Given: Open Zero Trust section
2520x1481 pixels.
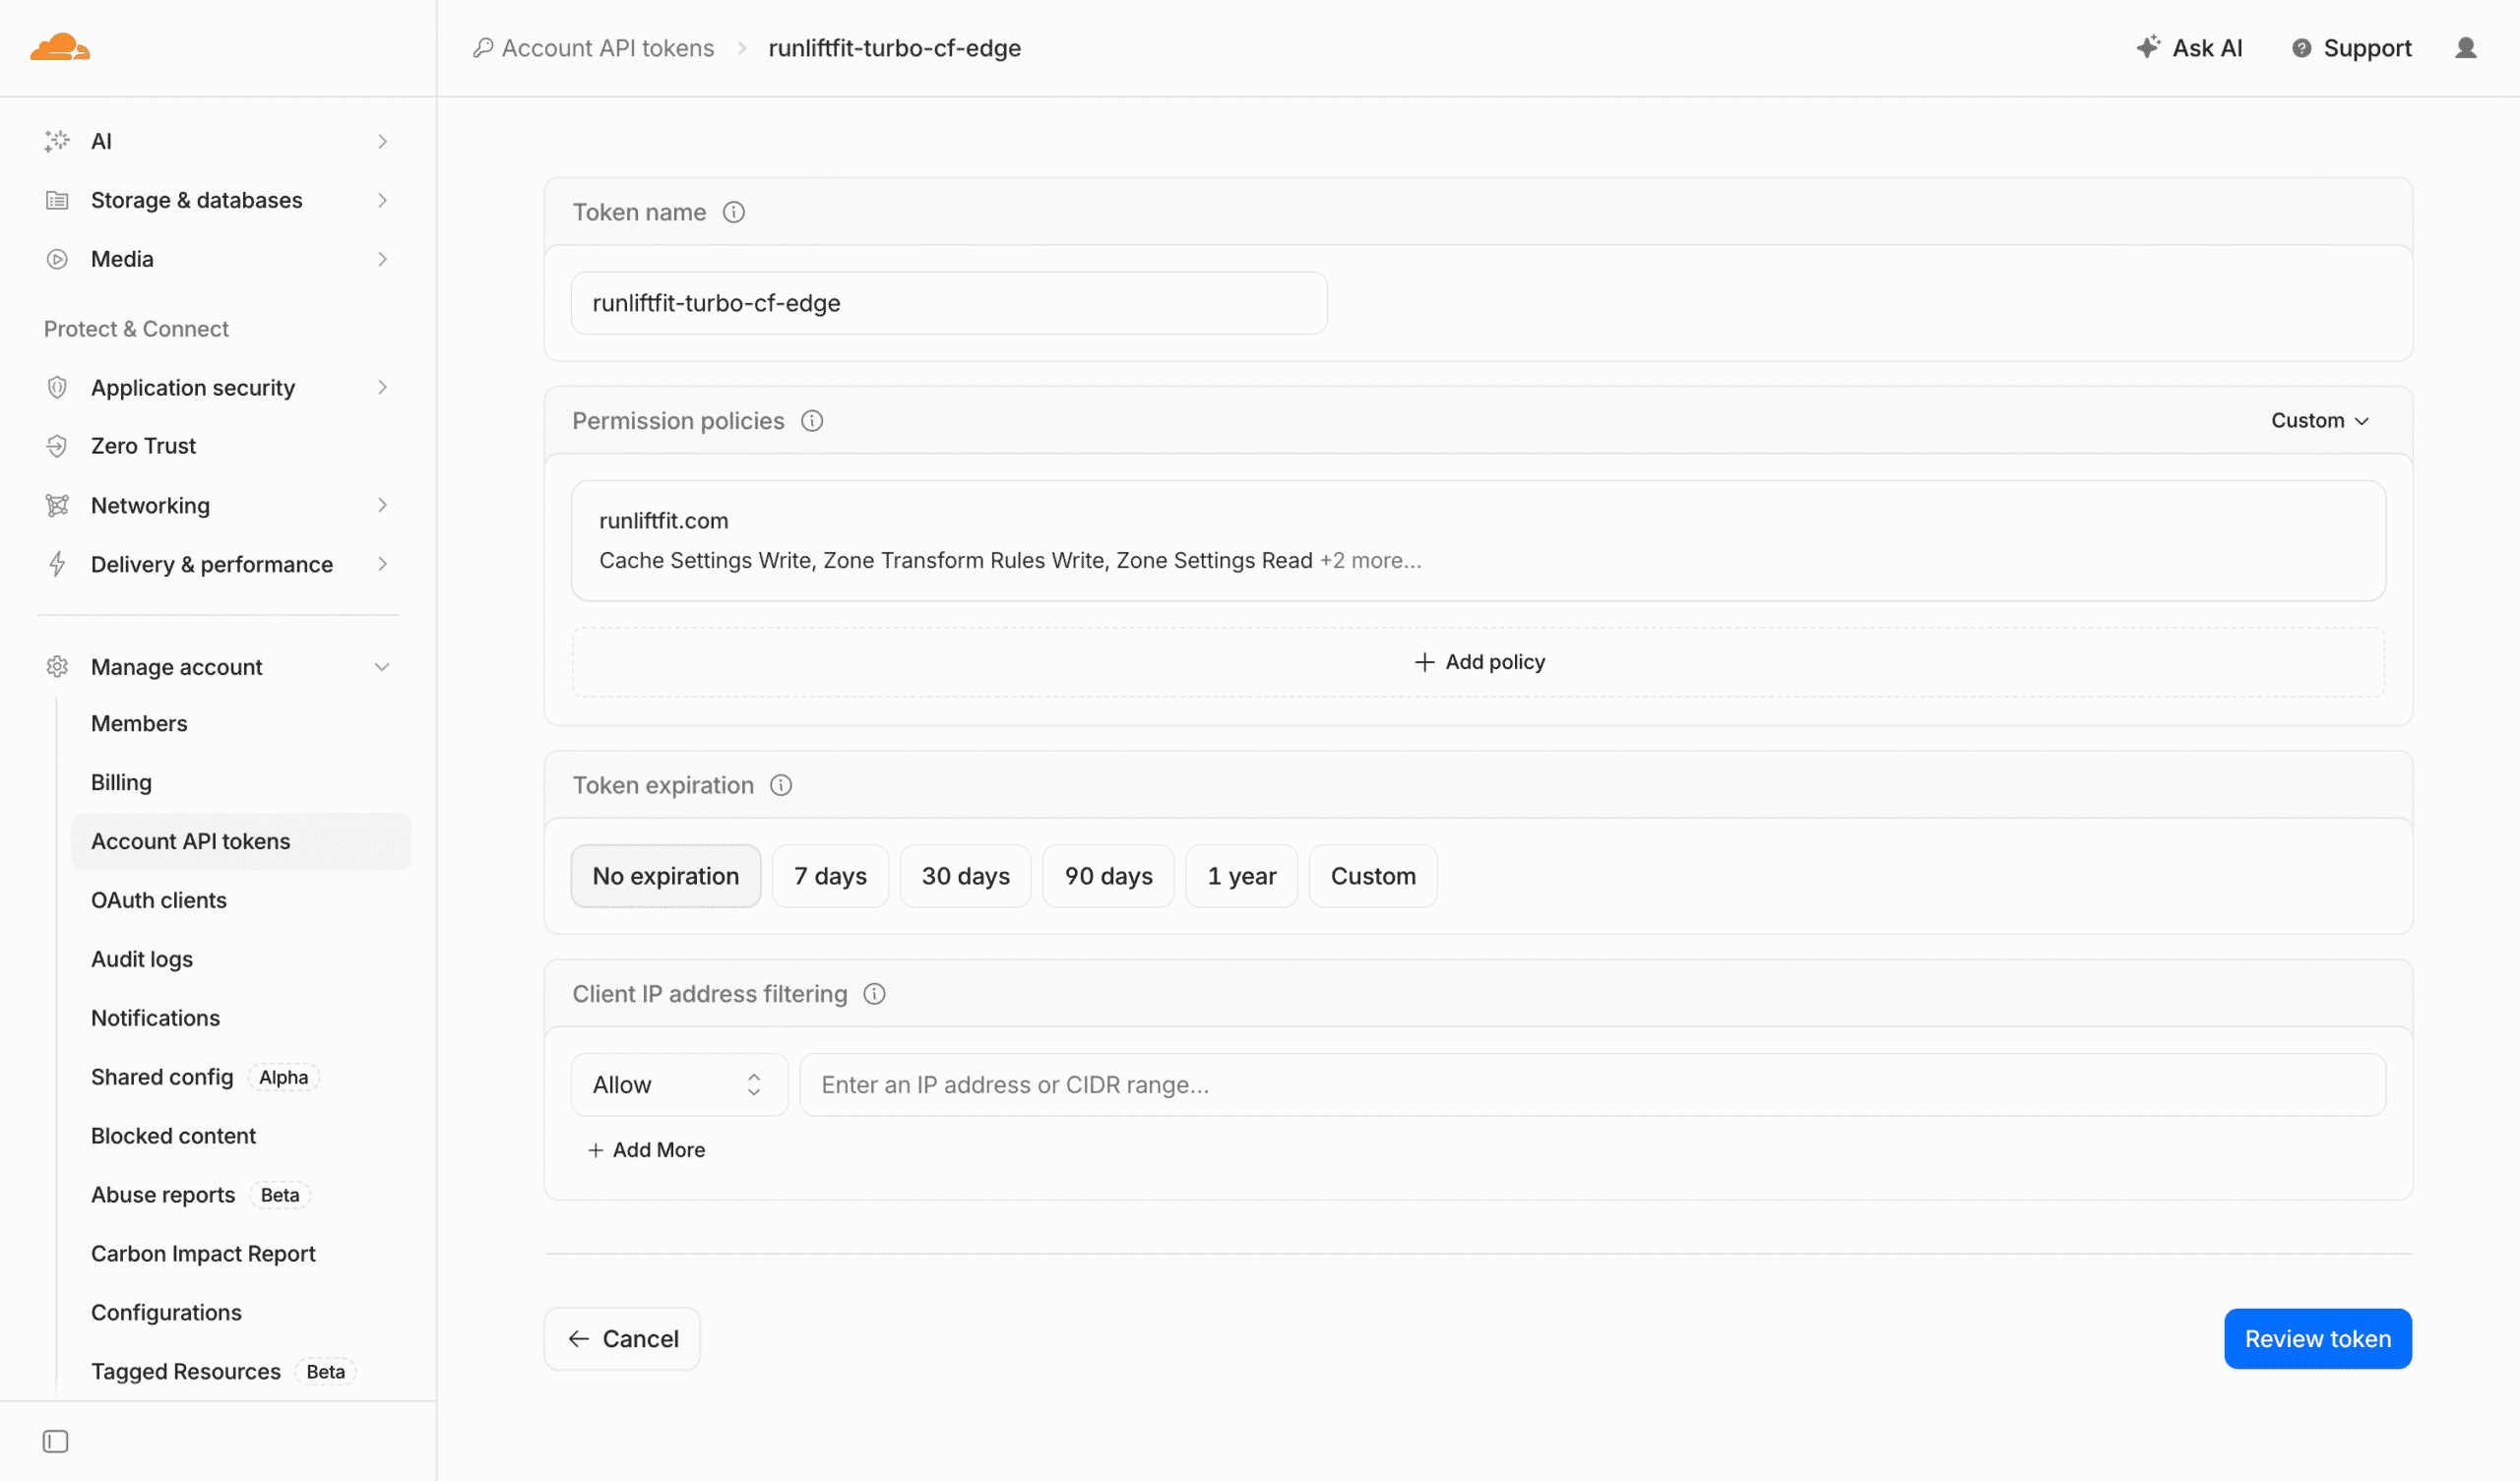Looking at the screenshot, I should 143,446.
